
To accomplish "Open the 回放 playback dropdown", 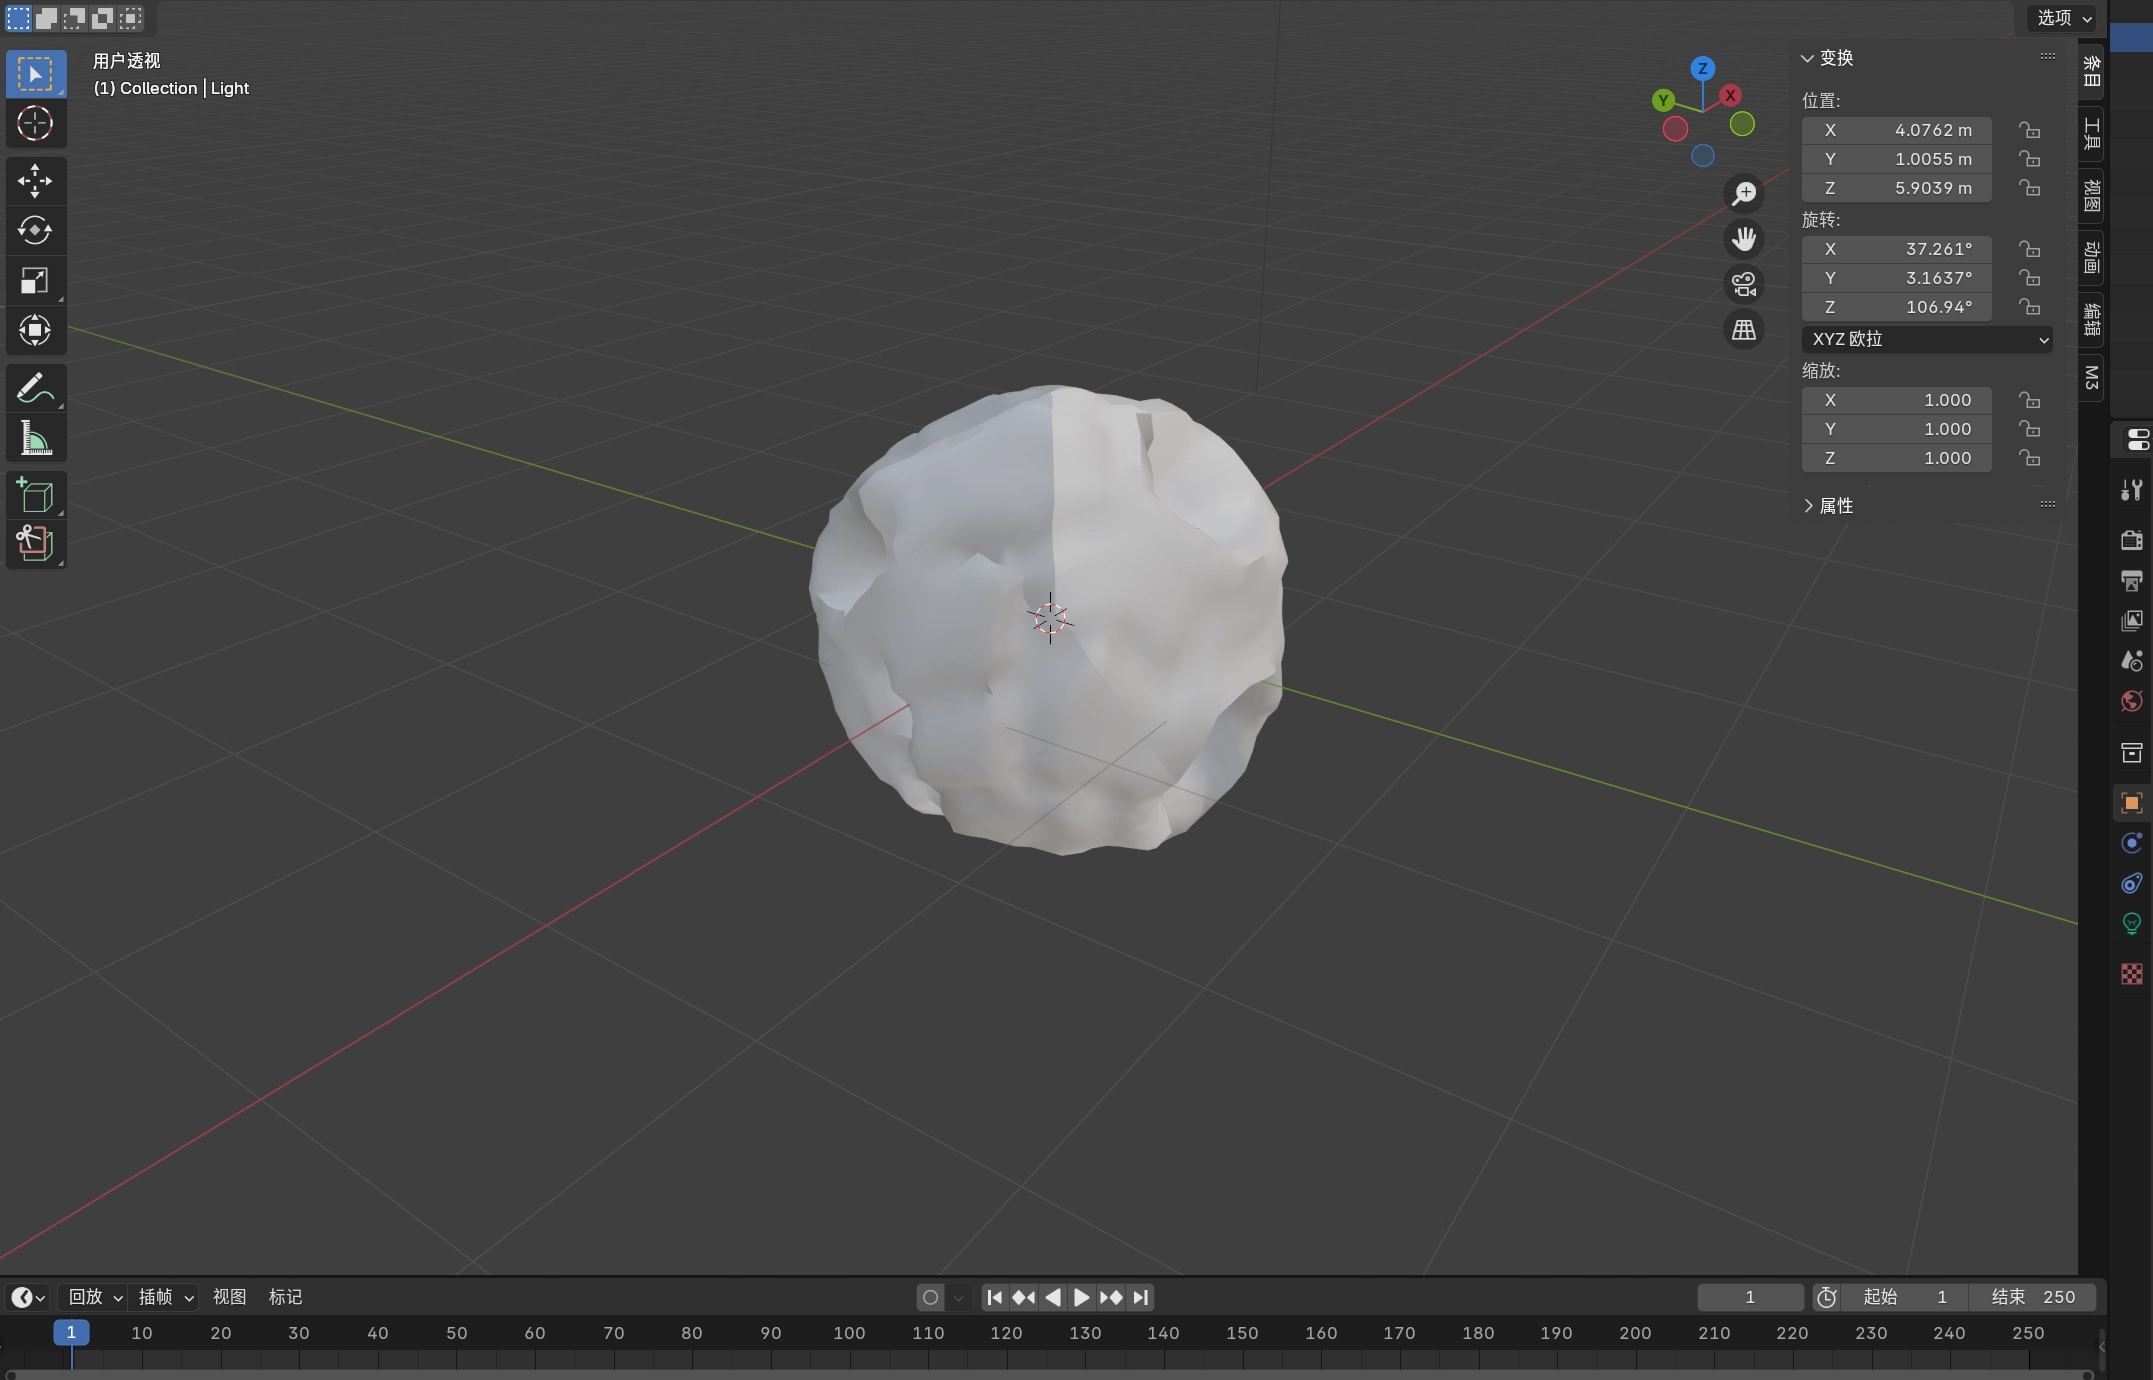I will (95, 1297).
